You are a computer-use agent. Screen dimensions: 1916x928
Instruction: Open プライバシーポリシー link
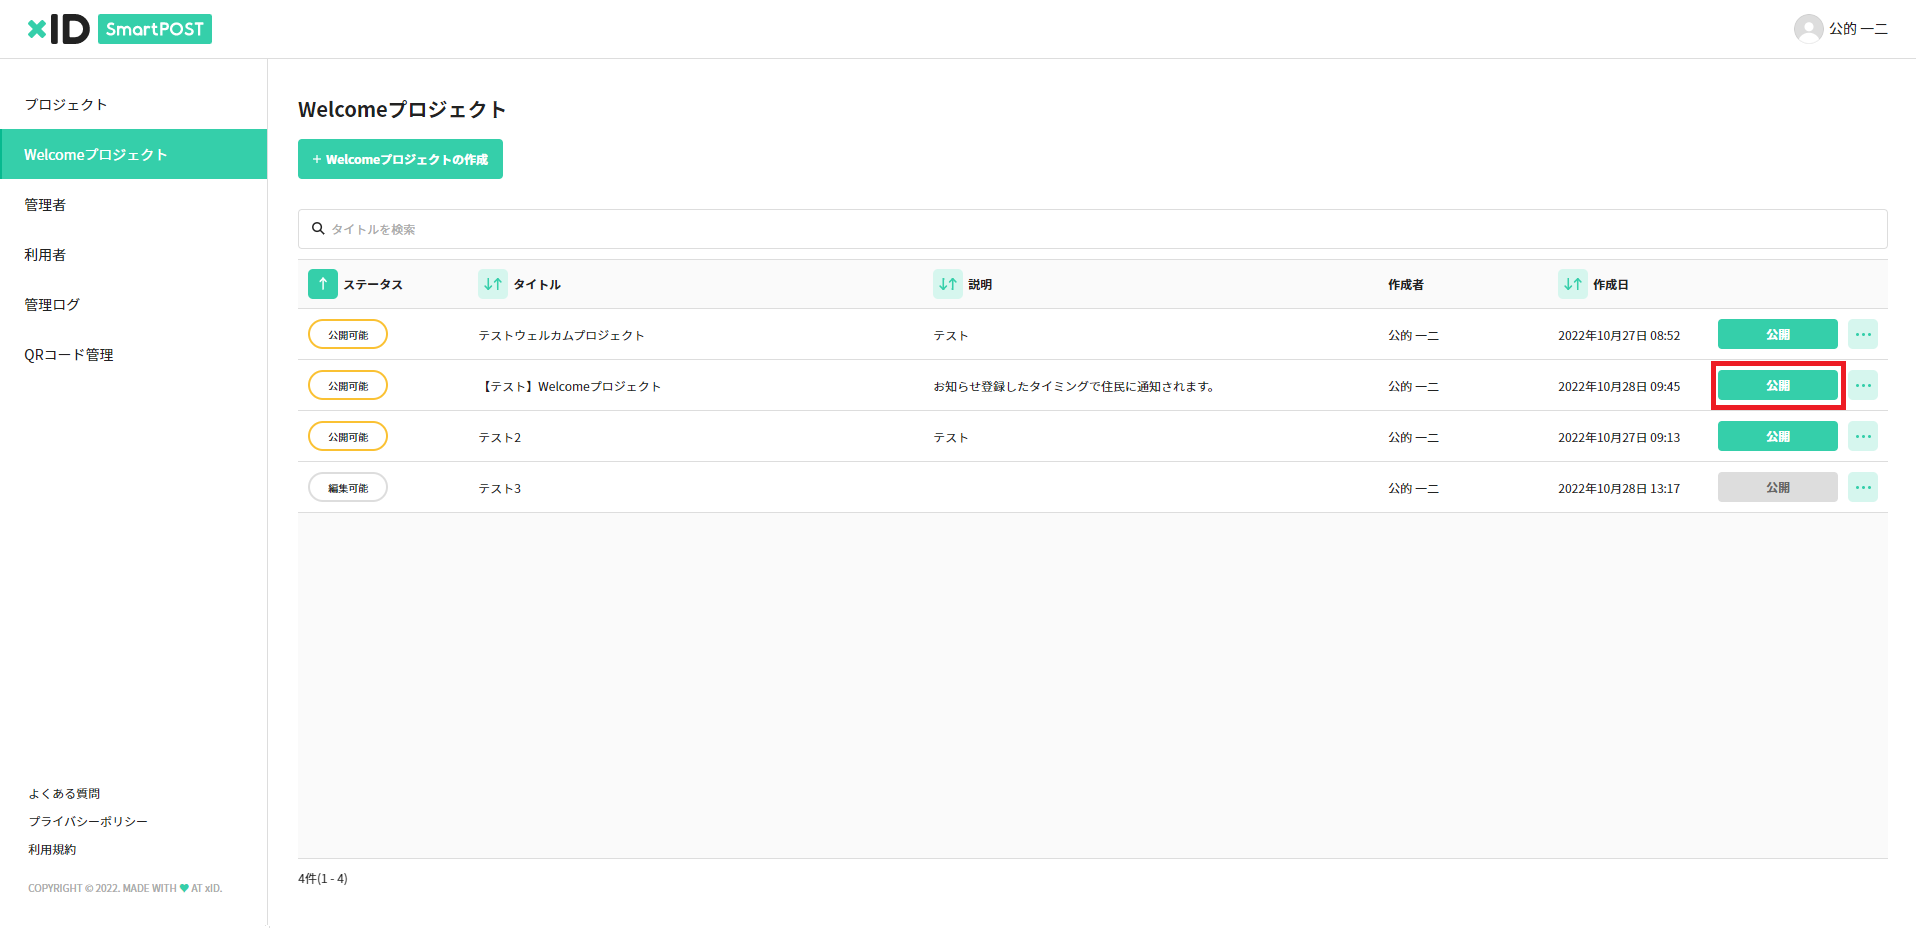(x=88, y=822)
